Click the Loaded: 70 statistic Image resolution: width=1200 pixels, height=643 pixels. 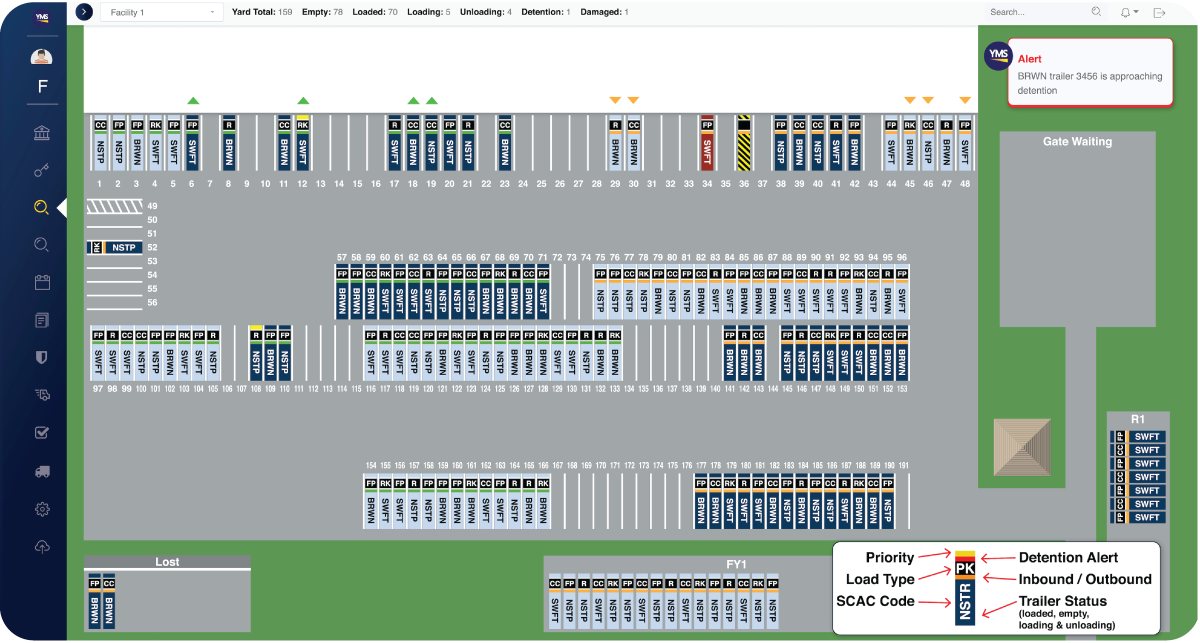(375, 12)
